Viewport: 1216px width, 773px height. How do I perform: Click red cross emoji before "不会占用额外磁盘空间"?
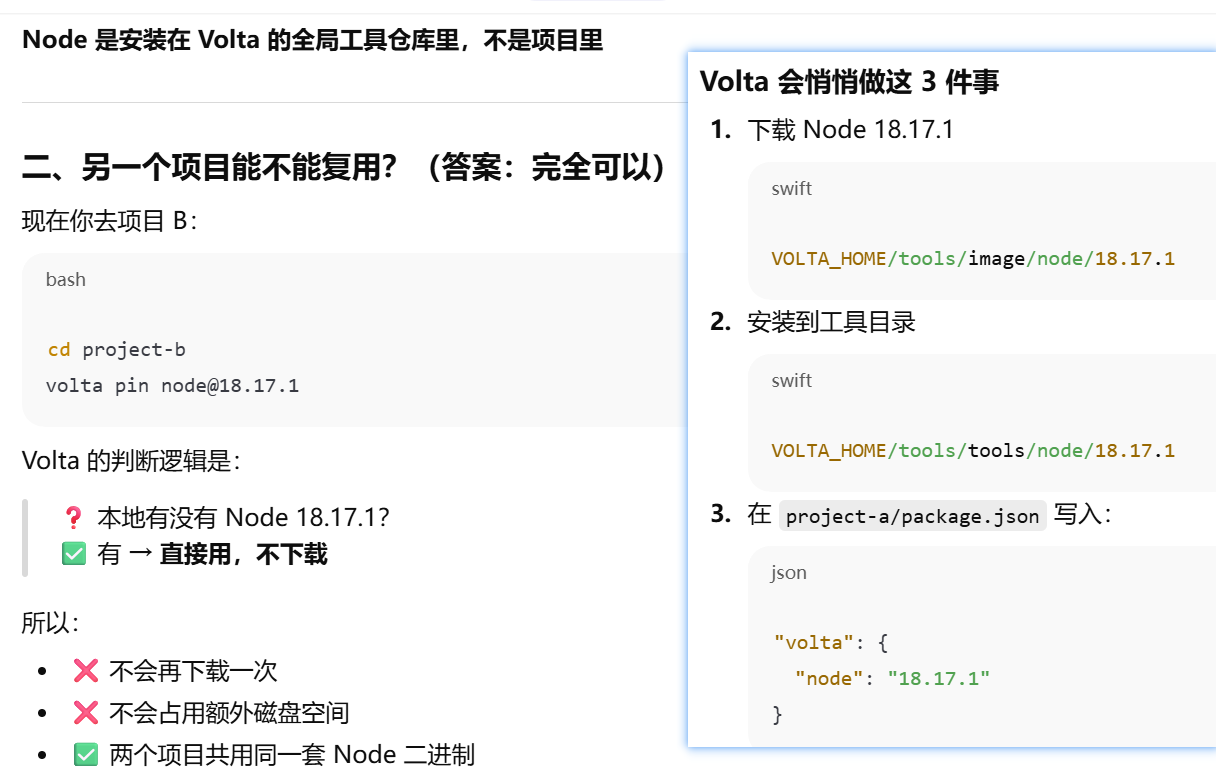coord(86,713)
